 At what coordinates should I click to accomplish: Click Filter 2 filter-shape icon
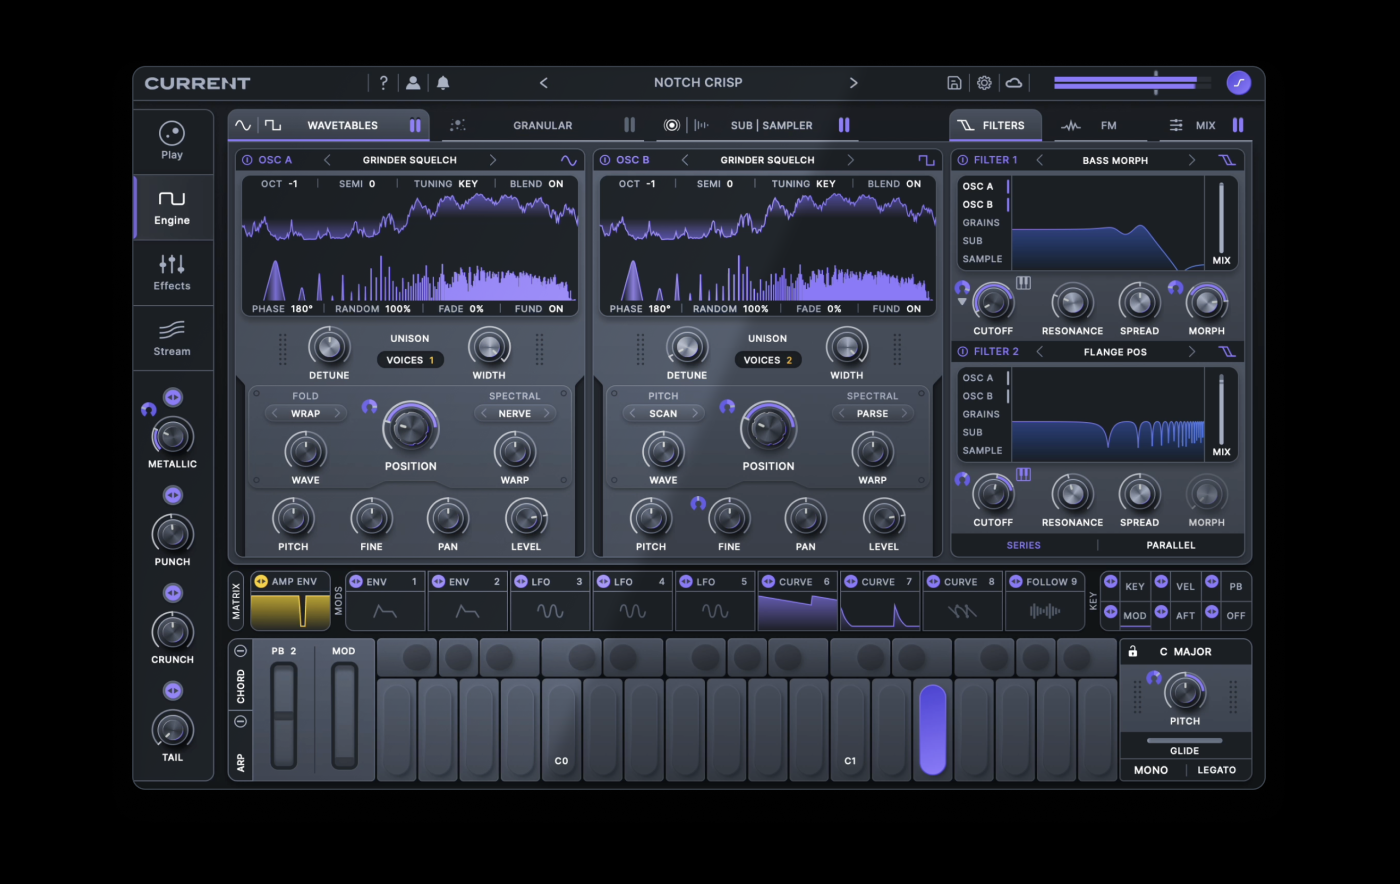point(1227,352)
